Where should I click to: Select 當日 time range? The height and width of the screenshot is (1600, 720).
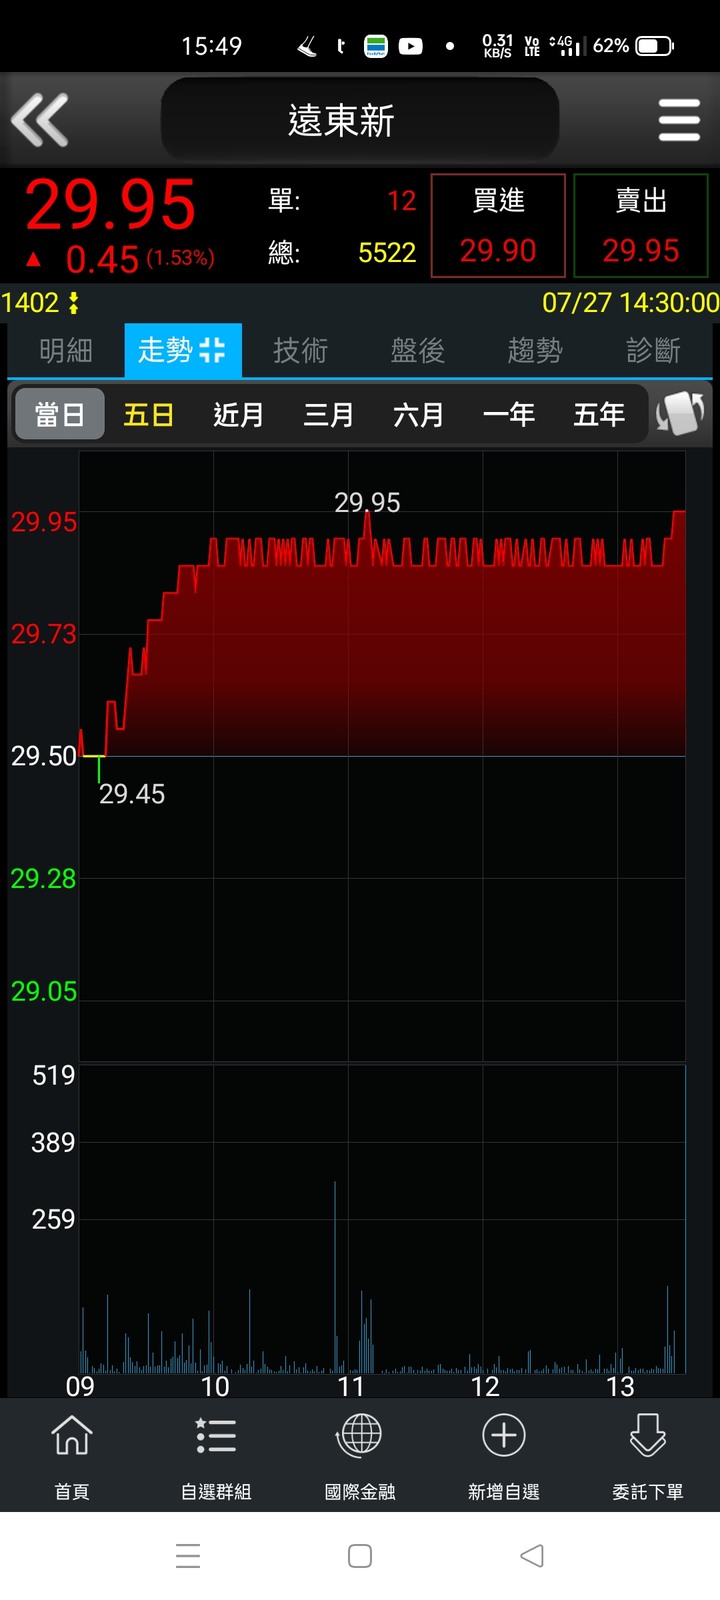coord(60,414)
